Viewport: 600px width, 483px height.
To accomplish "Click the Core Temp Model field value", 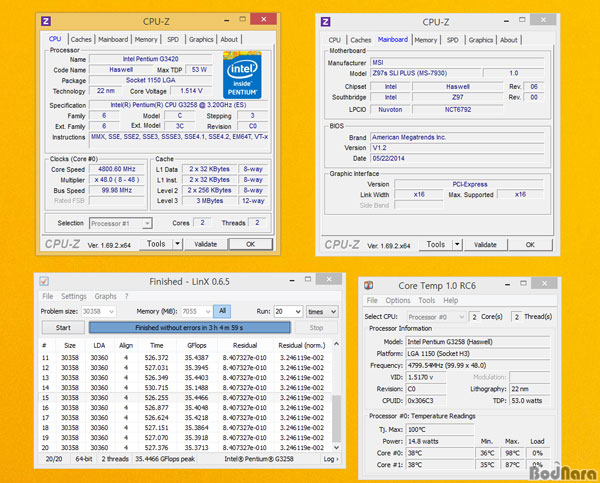I will click(x=478, y=342).
